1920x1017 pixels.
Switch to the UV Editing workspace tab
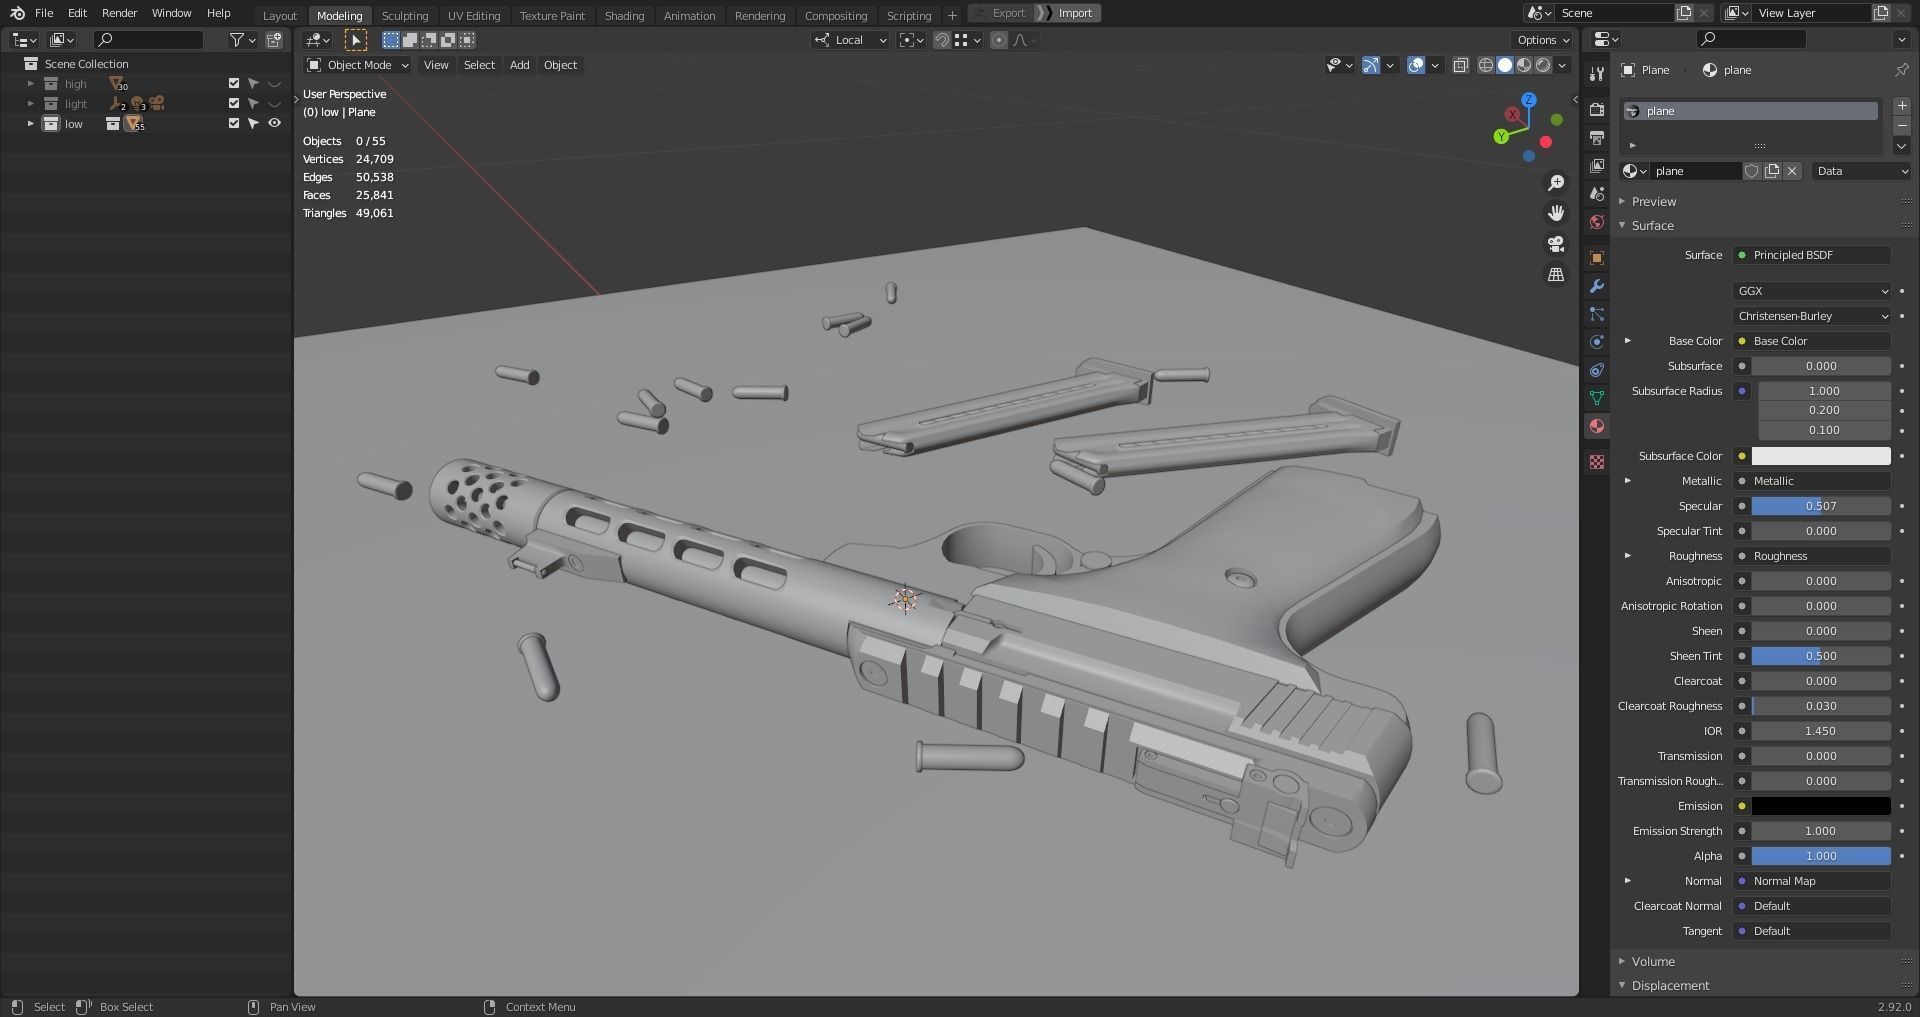474,15
